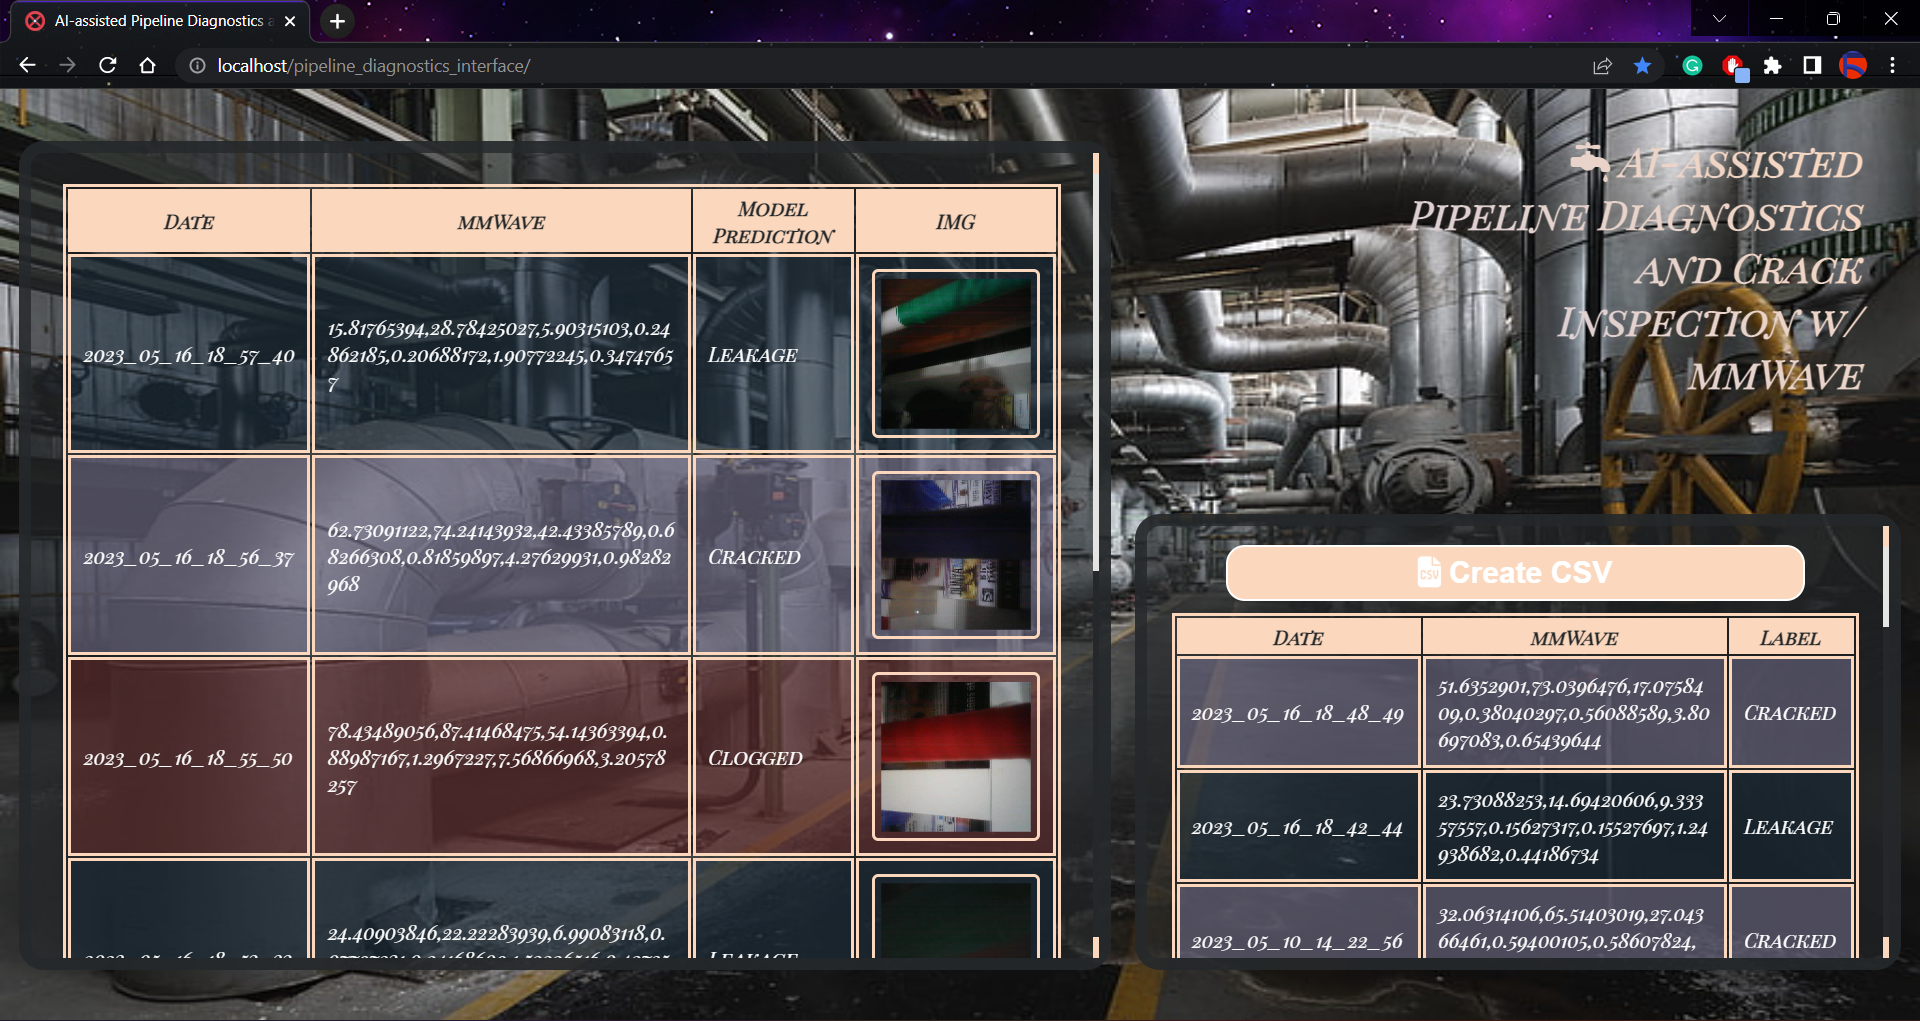Open the image thumbnail for the CLOGGED row
The width and height of the screenshot is (1920, 1021).
pyautogui.click(x=955, y=757)
